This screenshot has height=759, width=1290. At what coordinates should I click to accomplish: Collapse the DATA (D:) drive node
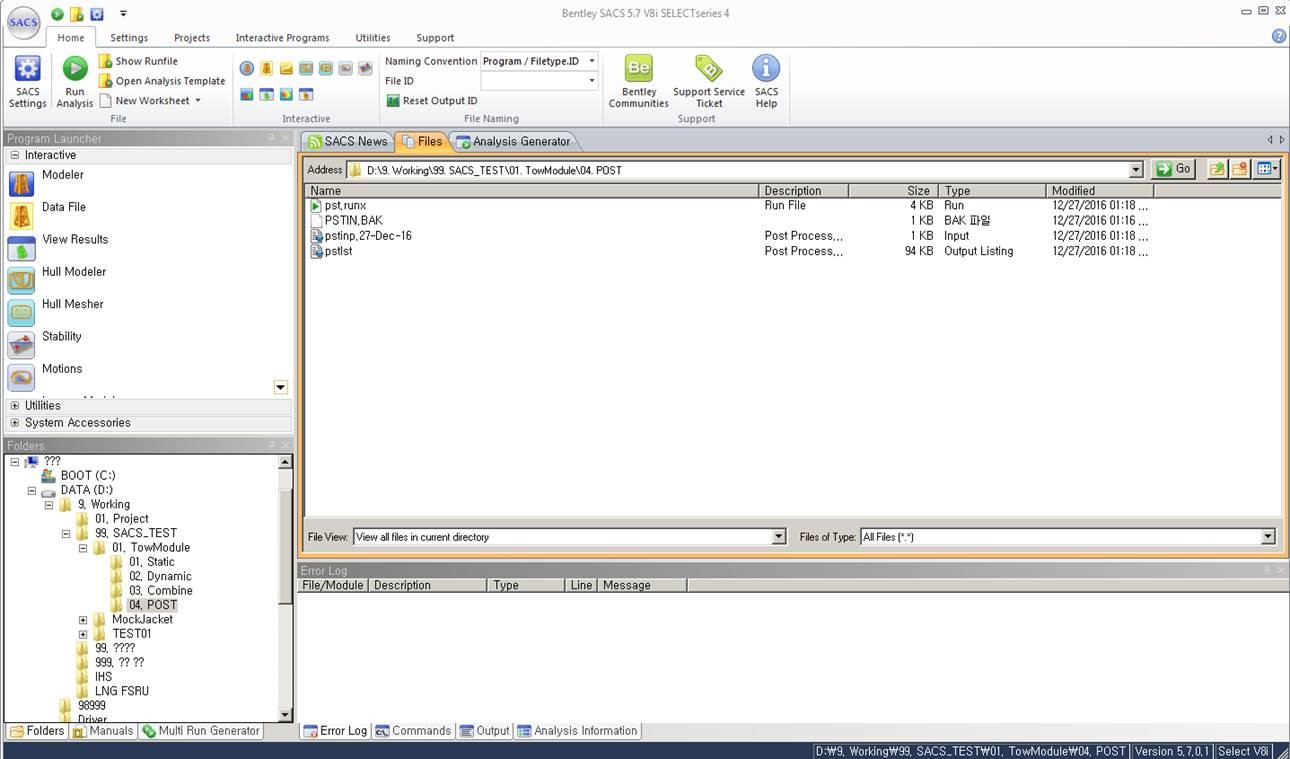point(32,491)
